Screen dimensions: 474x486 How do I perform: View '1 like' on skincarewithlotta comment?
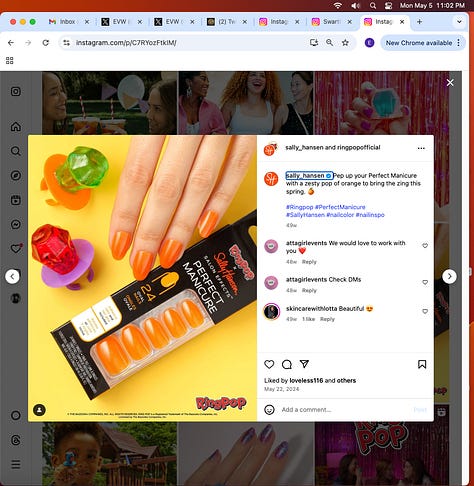[308, 319]
